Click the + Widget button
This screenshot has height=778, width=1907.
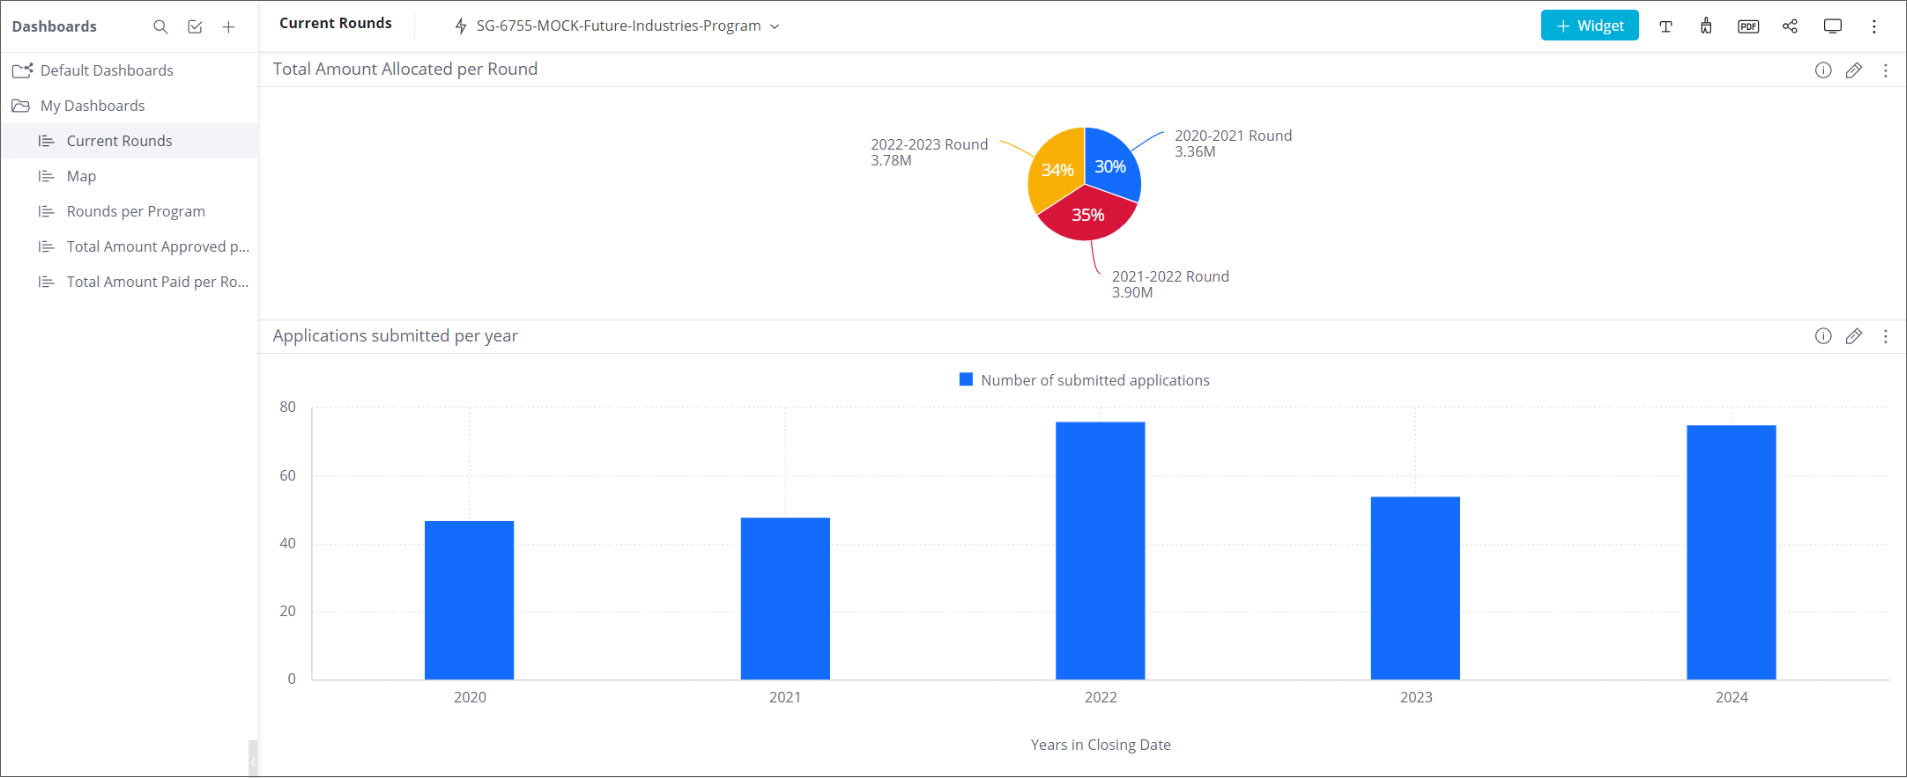point(1589,26)
